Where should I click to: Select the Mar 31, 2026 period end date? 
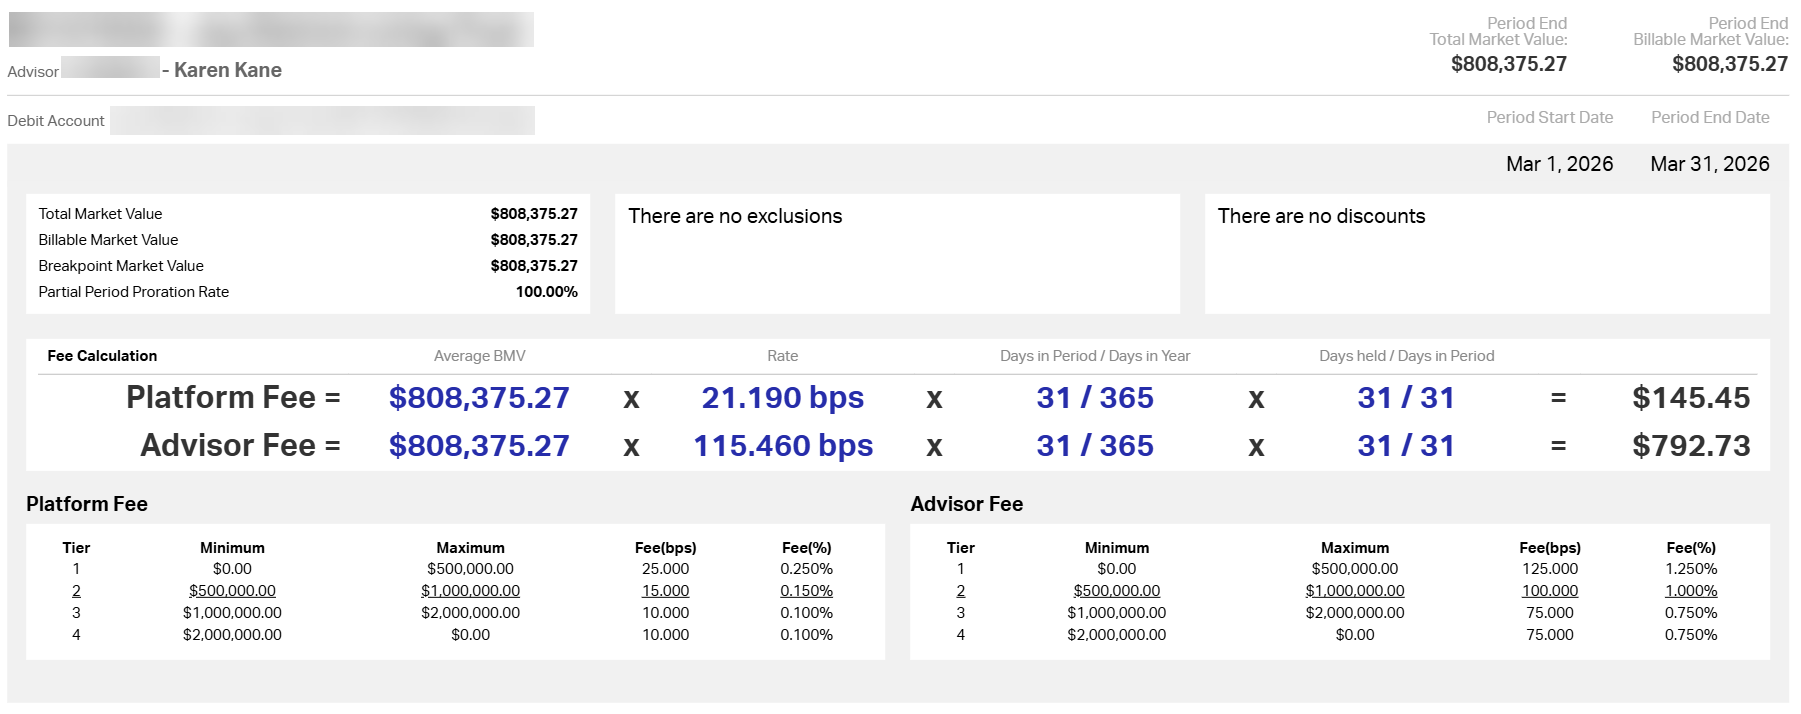point(1709,164)
